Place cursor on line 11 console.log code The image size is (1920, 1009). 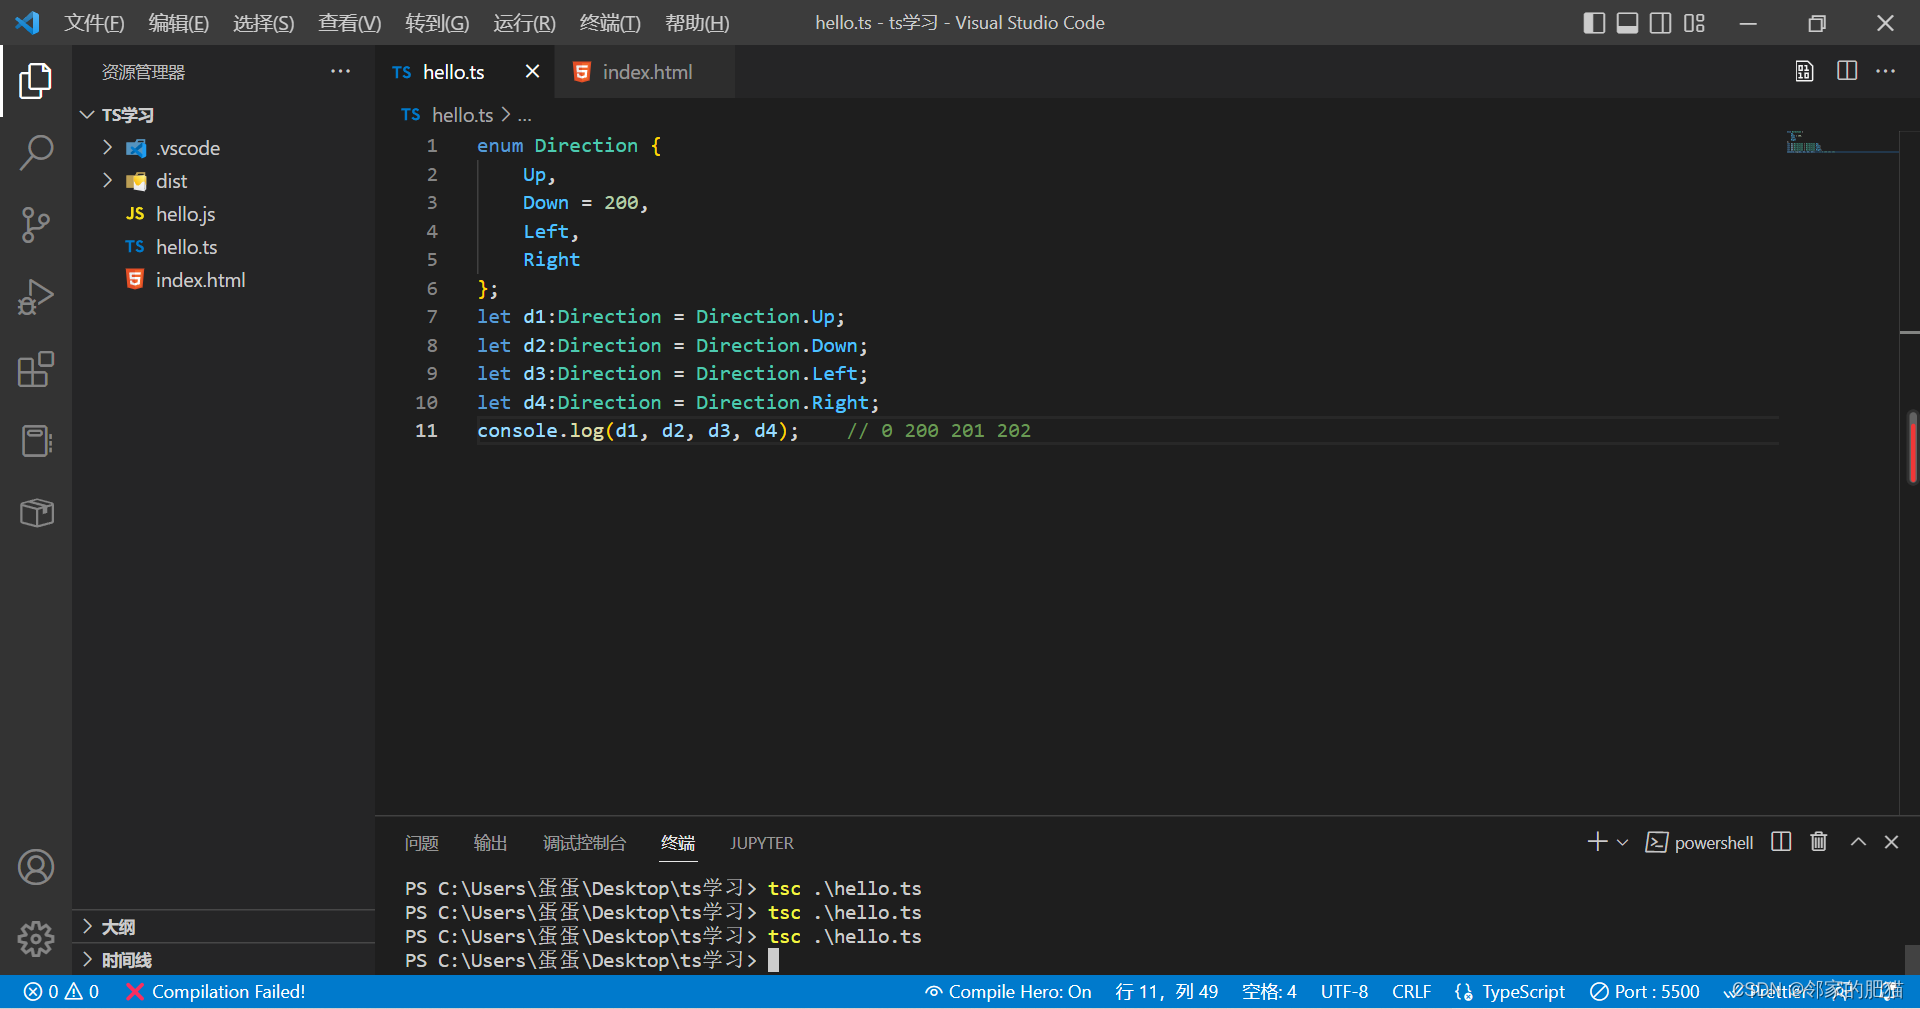pyautogui.click(x=638, y=431)
